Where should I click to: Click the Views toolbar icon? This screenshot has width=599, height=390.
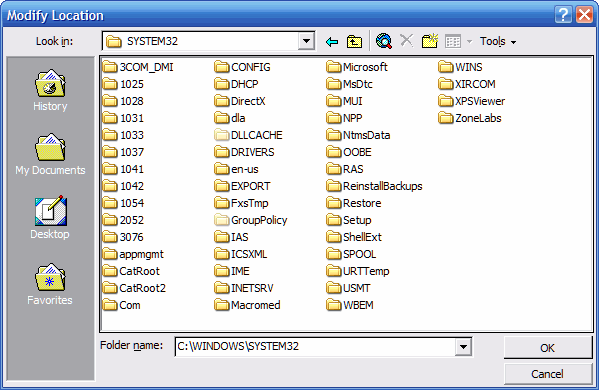click(453, 41)
